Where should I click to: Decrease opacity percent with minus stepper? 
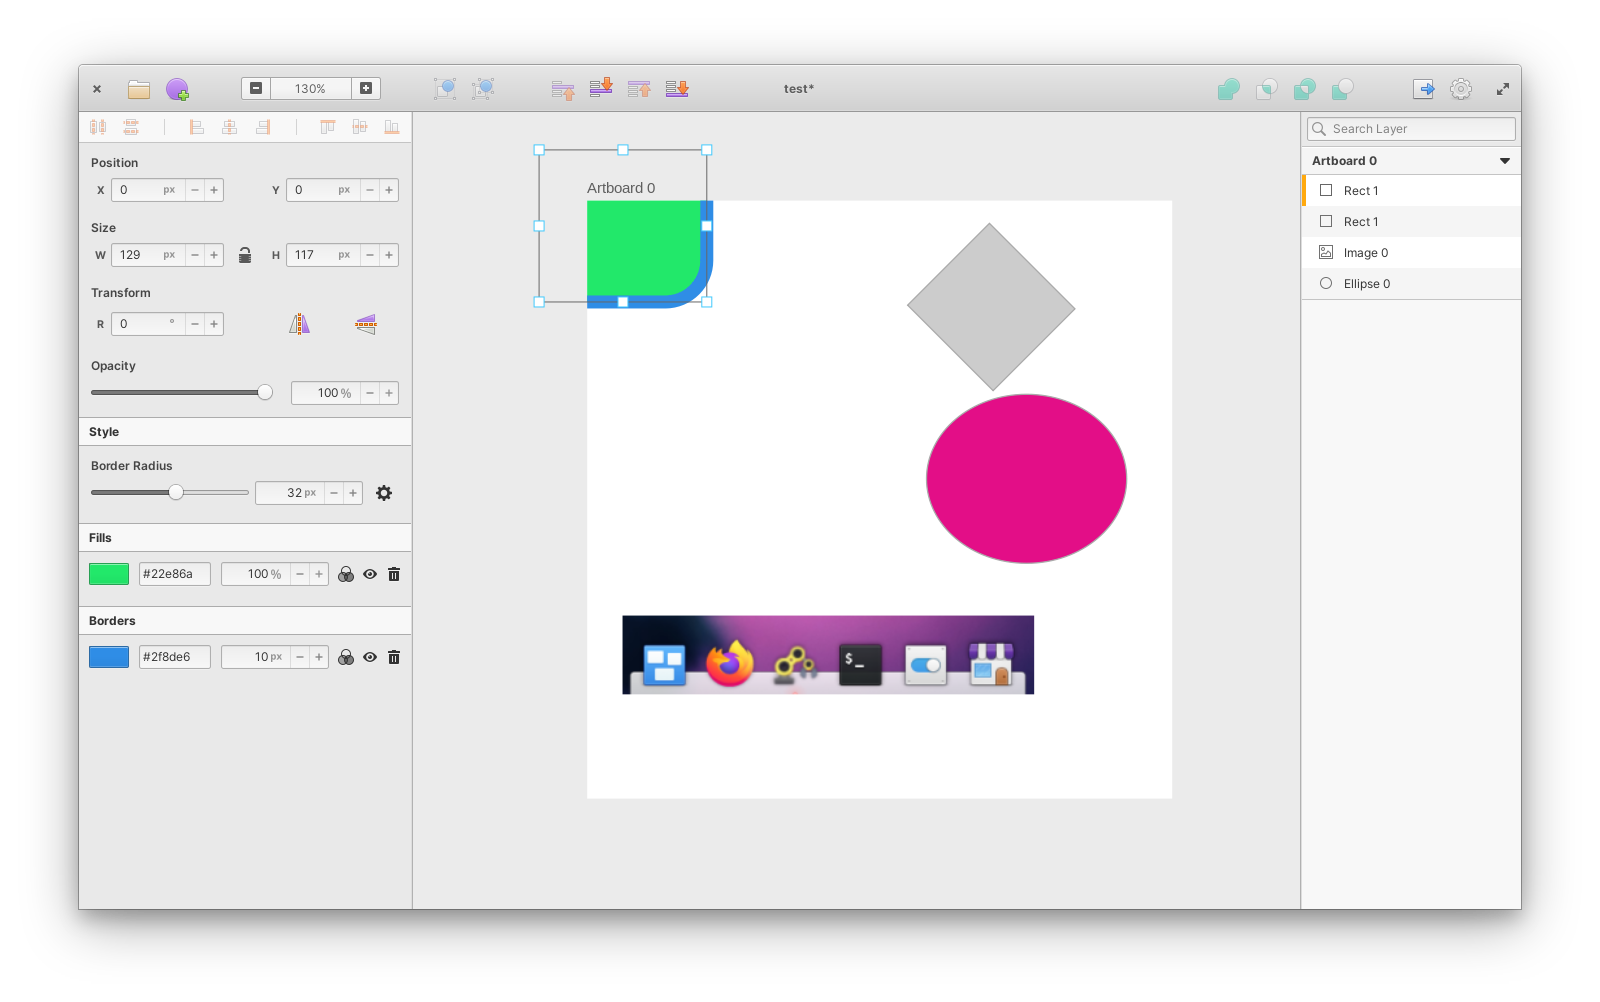click(x=370, y=393)
